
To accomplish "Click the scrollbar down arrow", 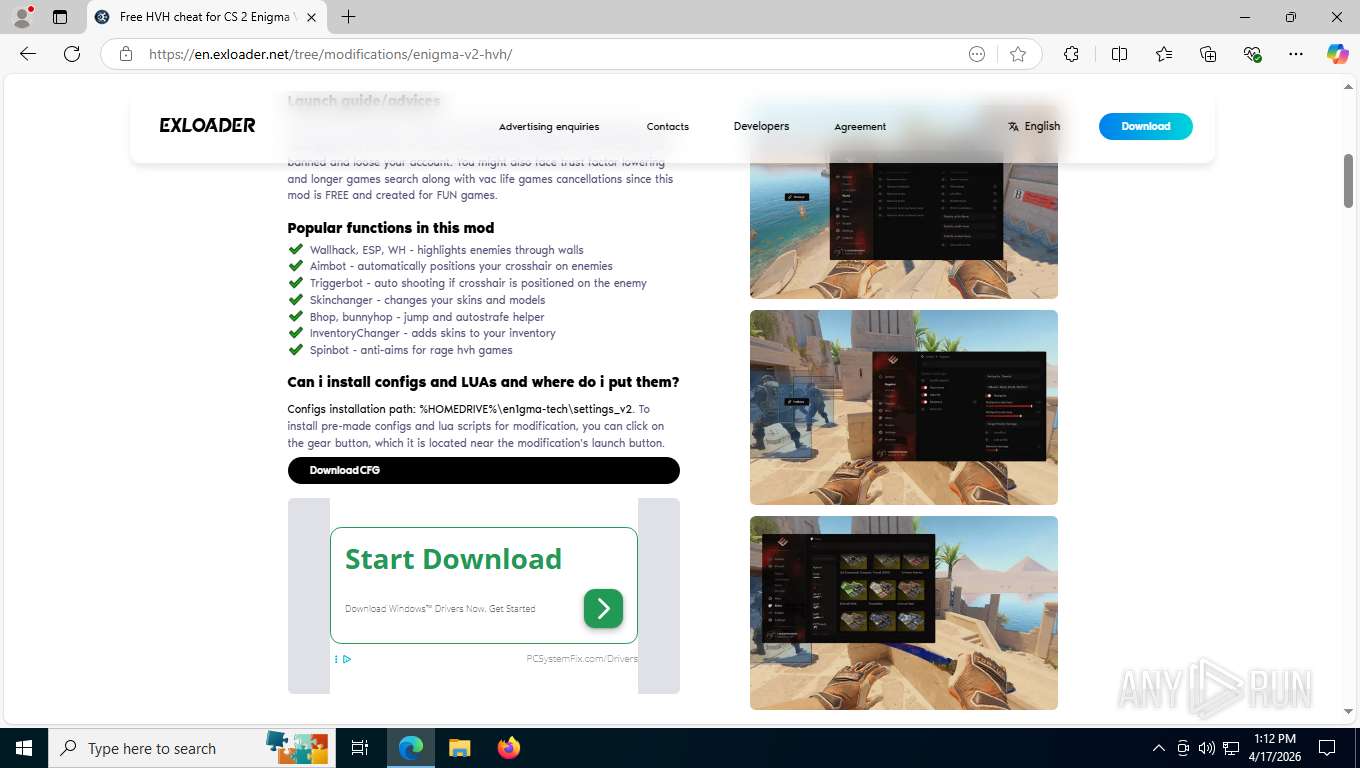I will point(1348,712).
